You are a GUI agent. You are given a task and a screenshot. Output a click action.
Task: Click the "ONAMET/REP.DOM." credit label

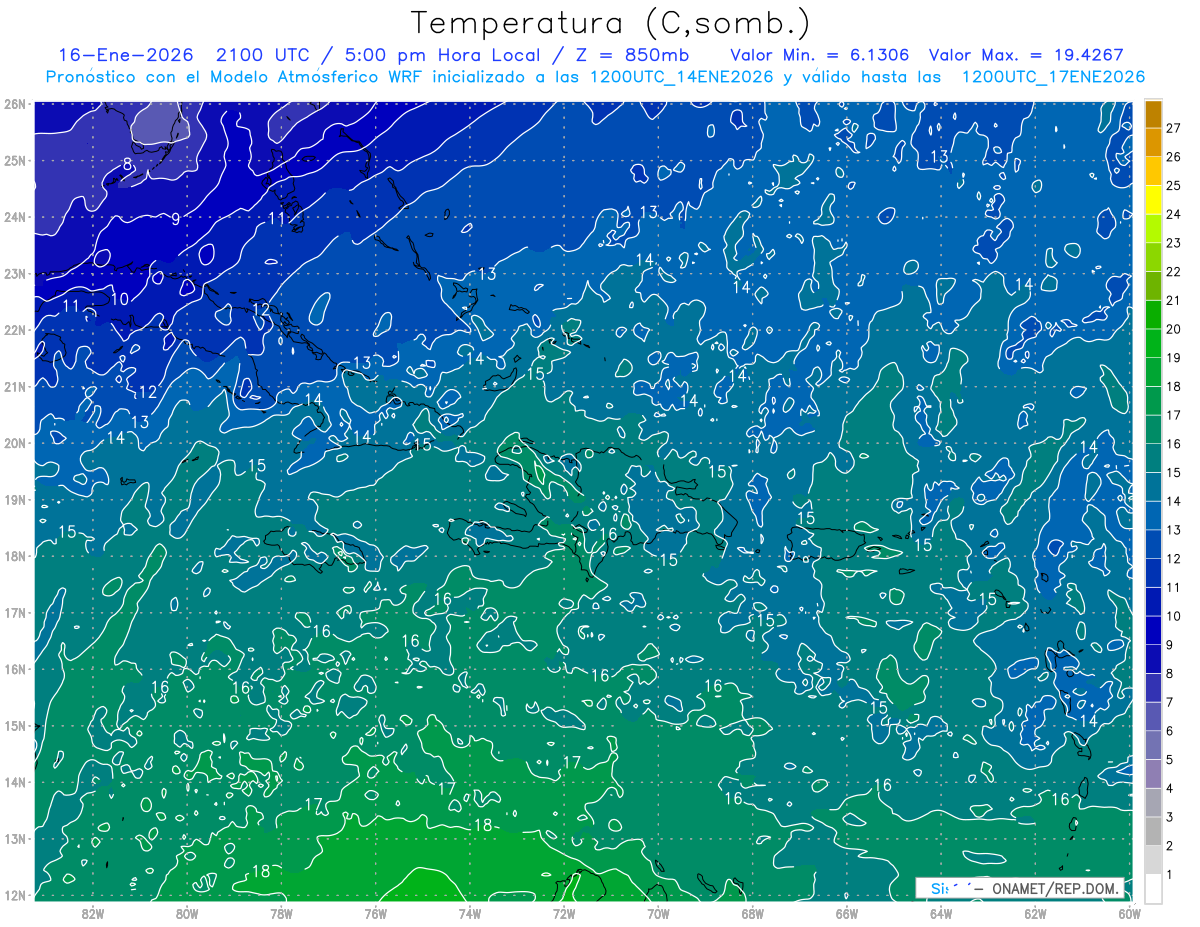click(x=1055, y=889)
